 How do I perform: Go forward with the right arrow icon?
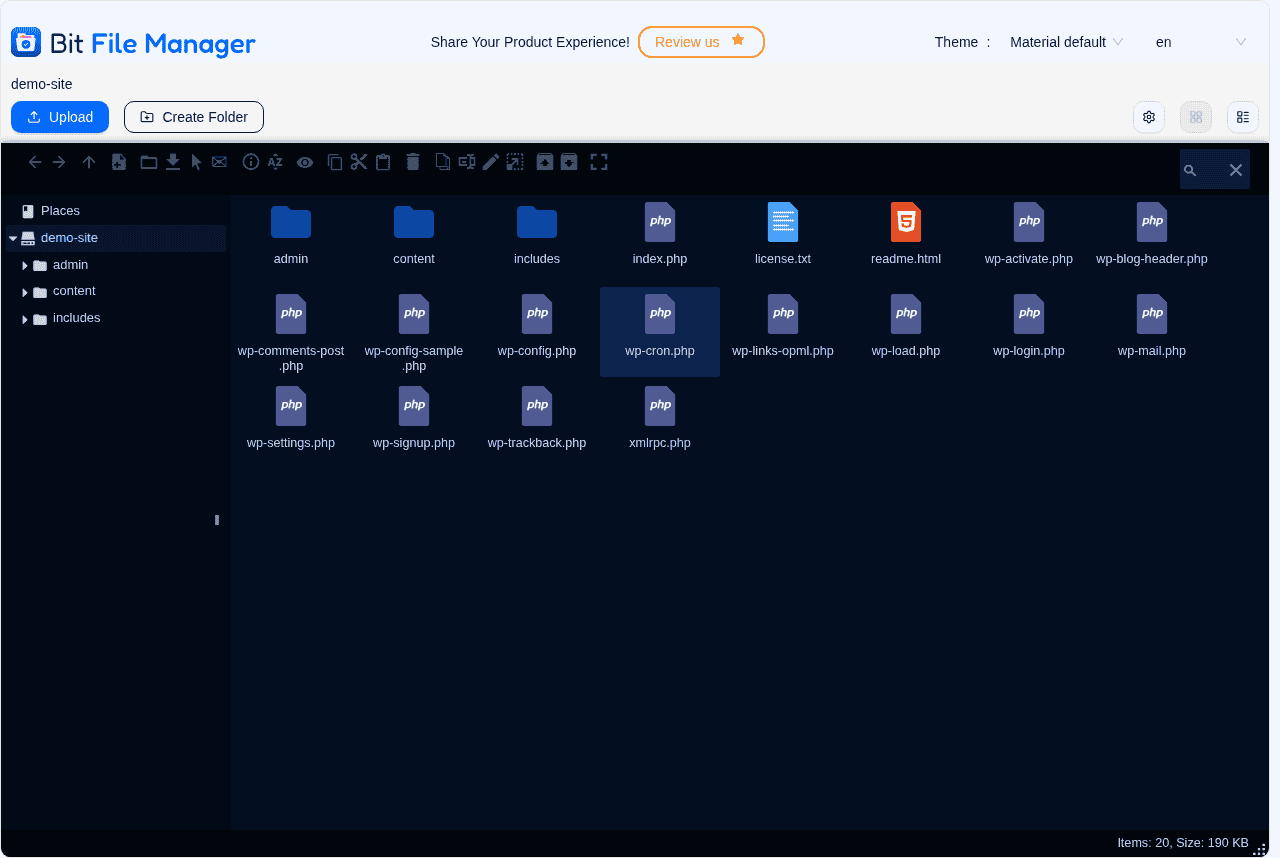tap(59, 162)
